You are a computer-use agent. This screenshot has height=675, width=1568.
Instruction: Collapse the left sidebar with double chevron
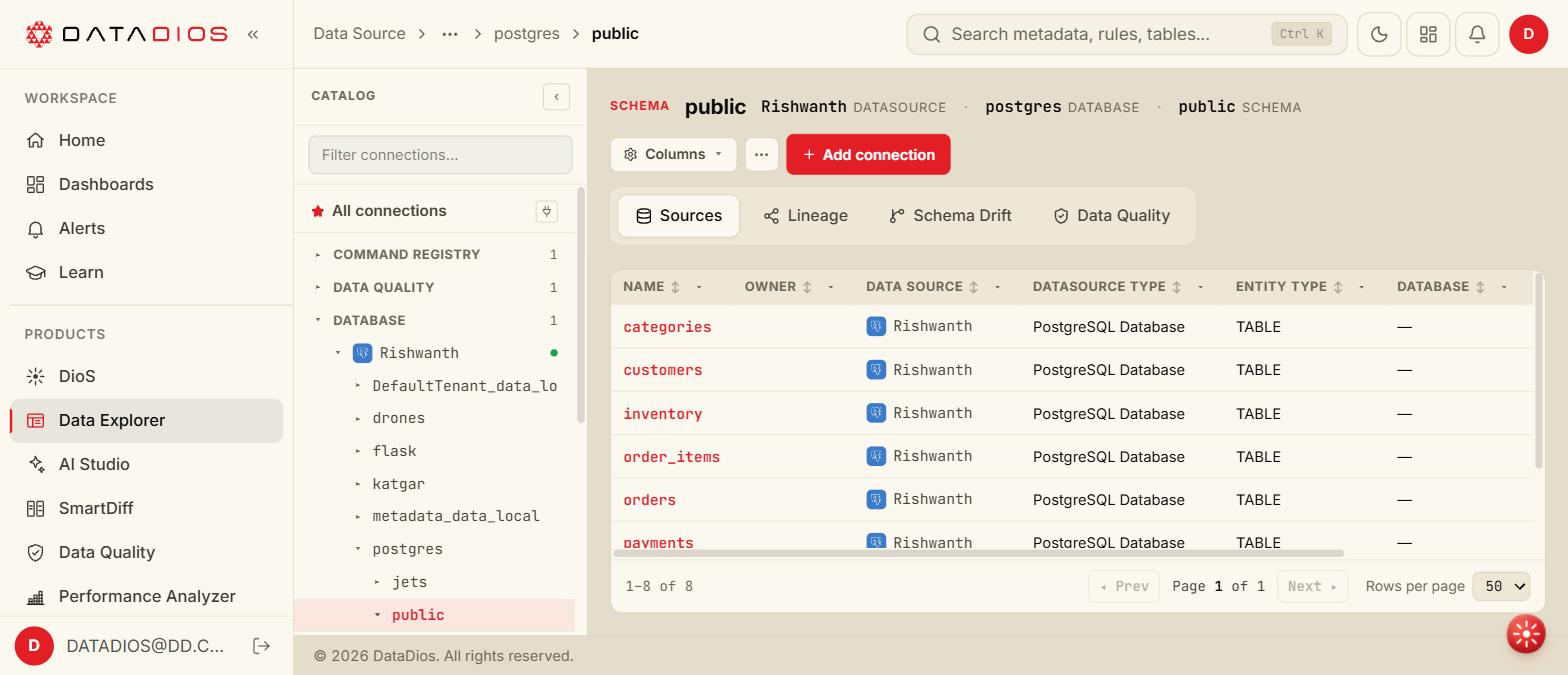tap(253, 34)
